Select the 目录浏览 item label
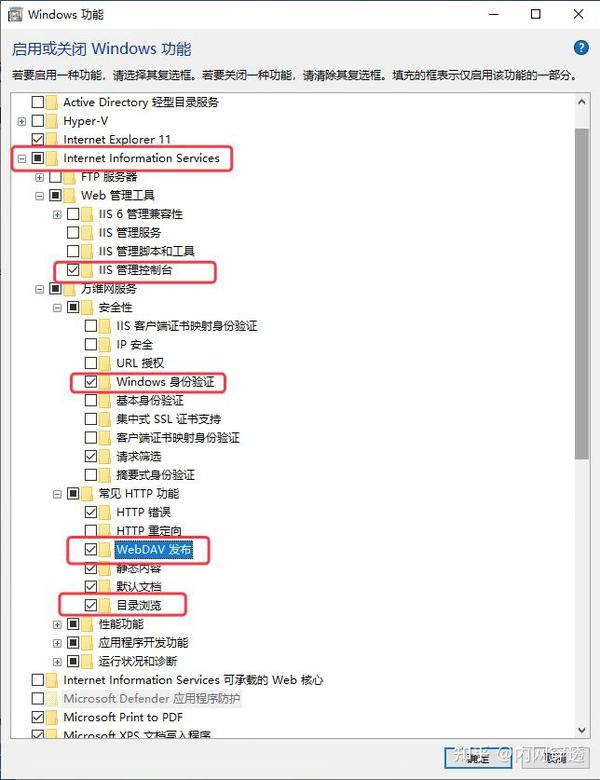 pyautogui.click(x=139, y=605)
